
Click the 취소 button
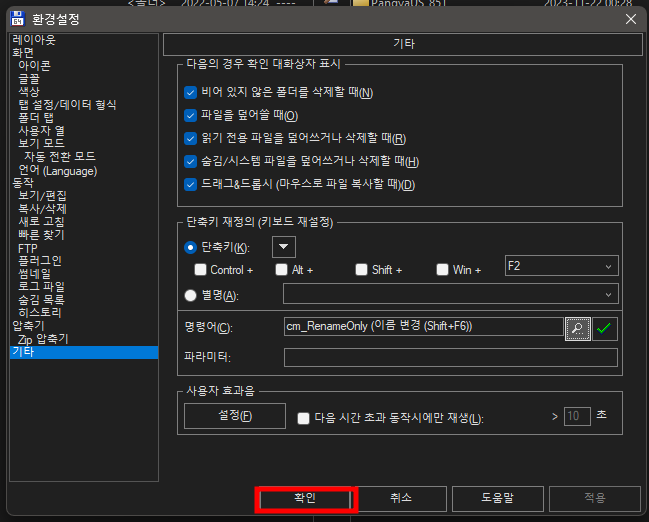(x=401, y=498)
